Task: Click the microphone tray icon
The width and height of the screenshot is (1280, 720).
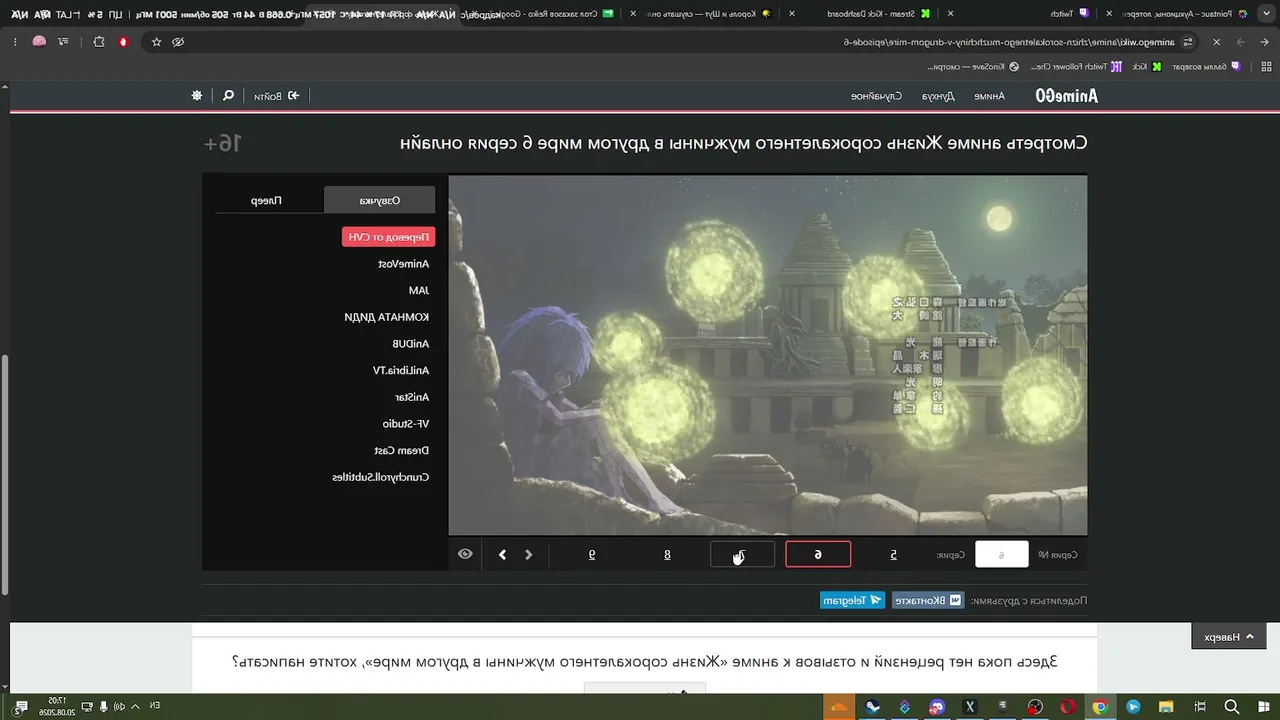Action: 103,706
